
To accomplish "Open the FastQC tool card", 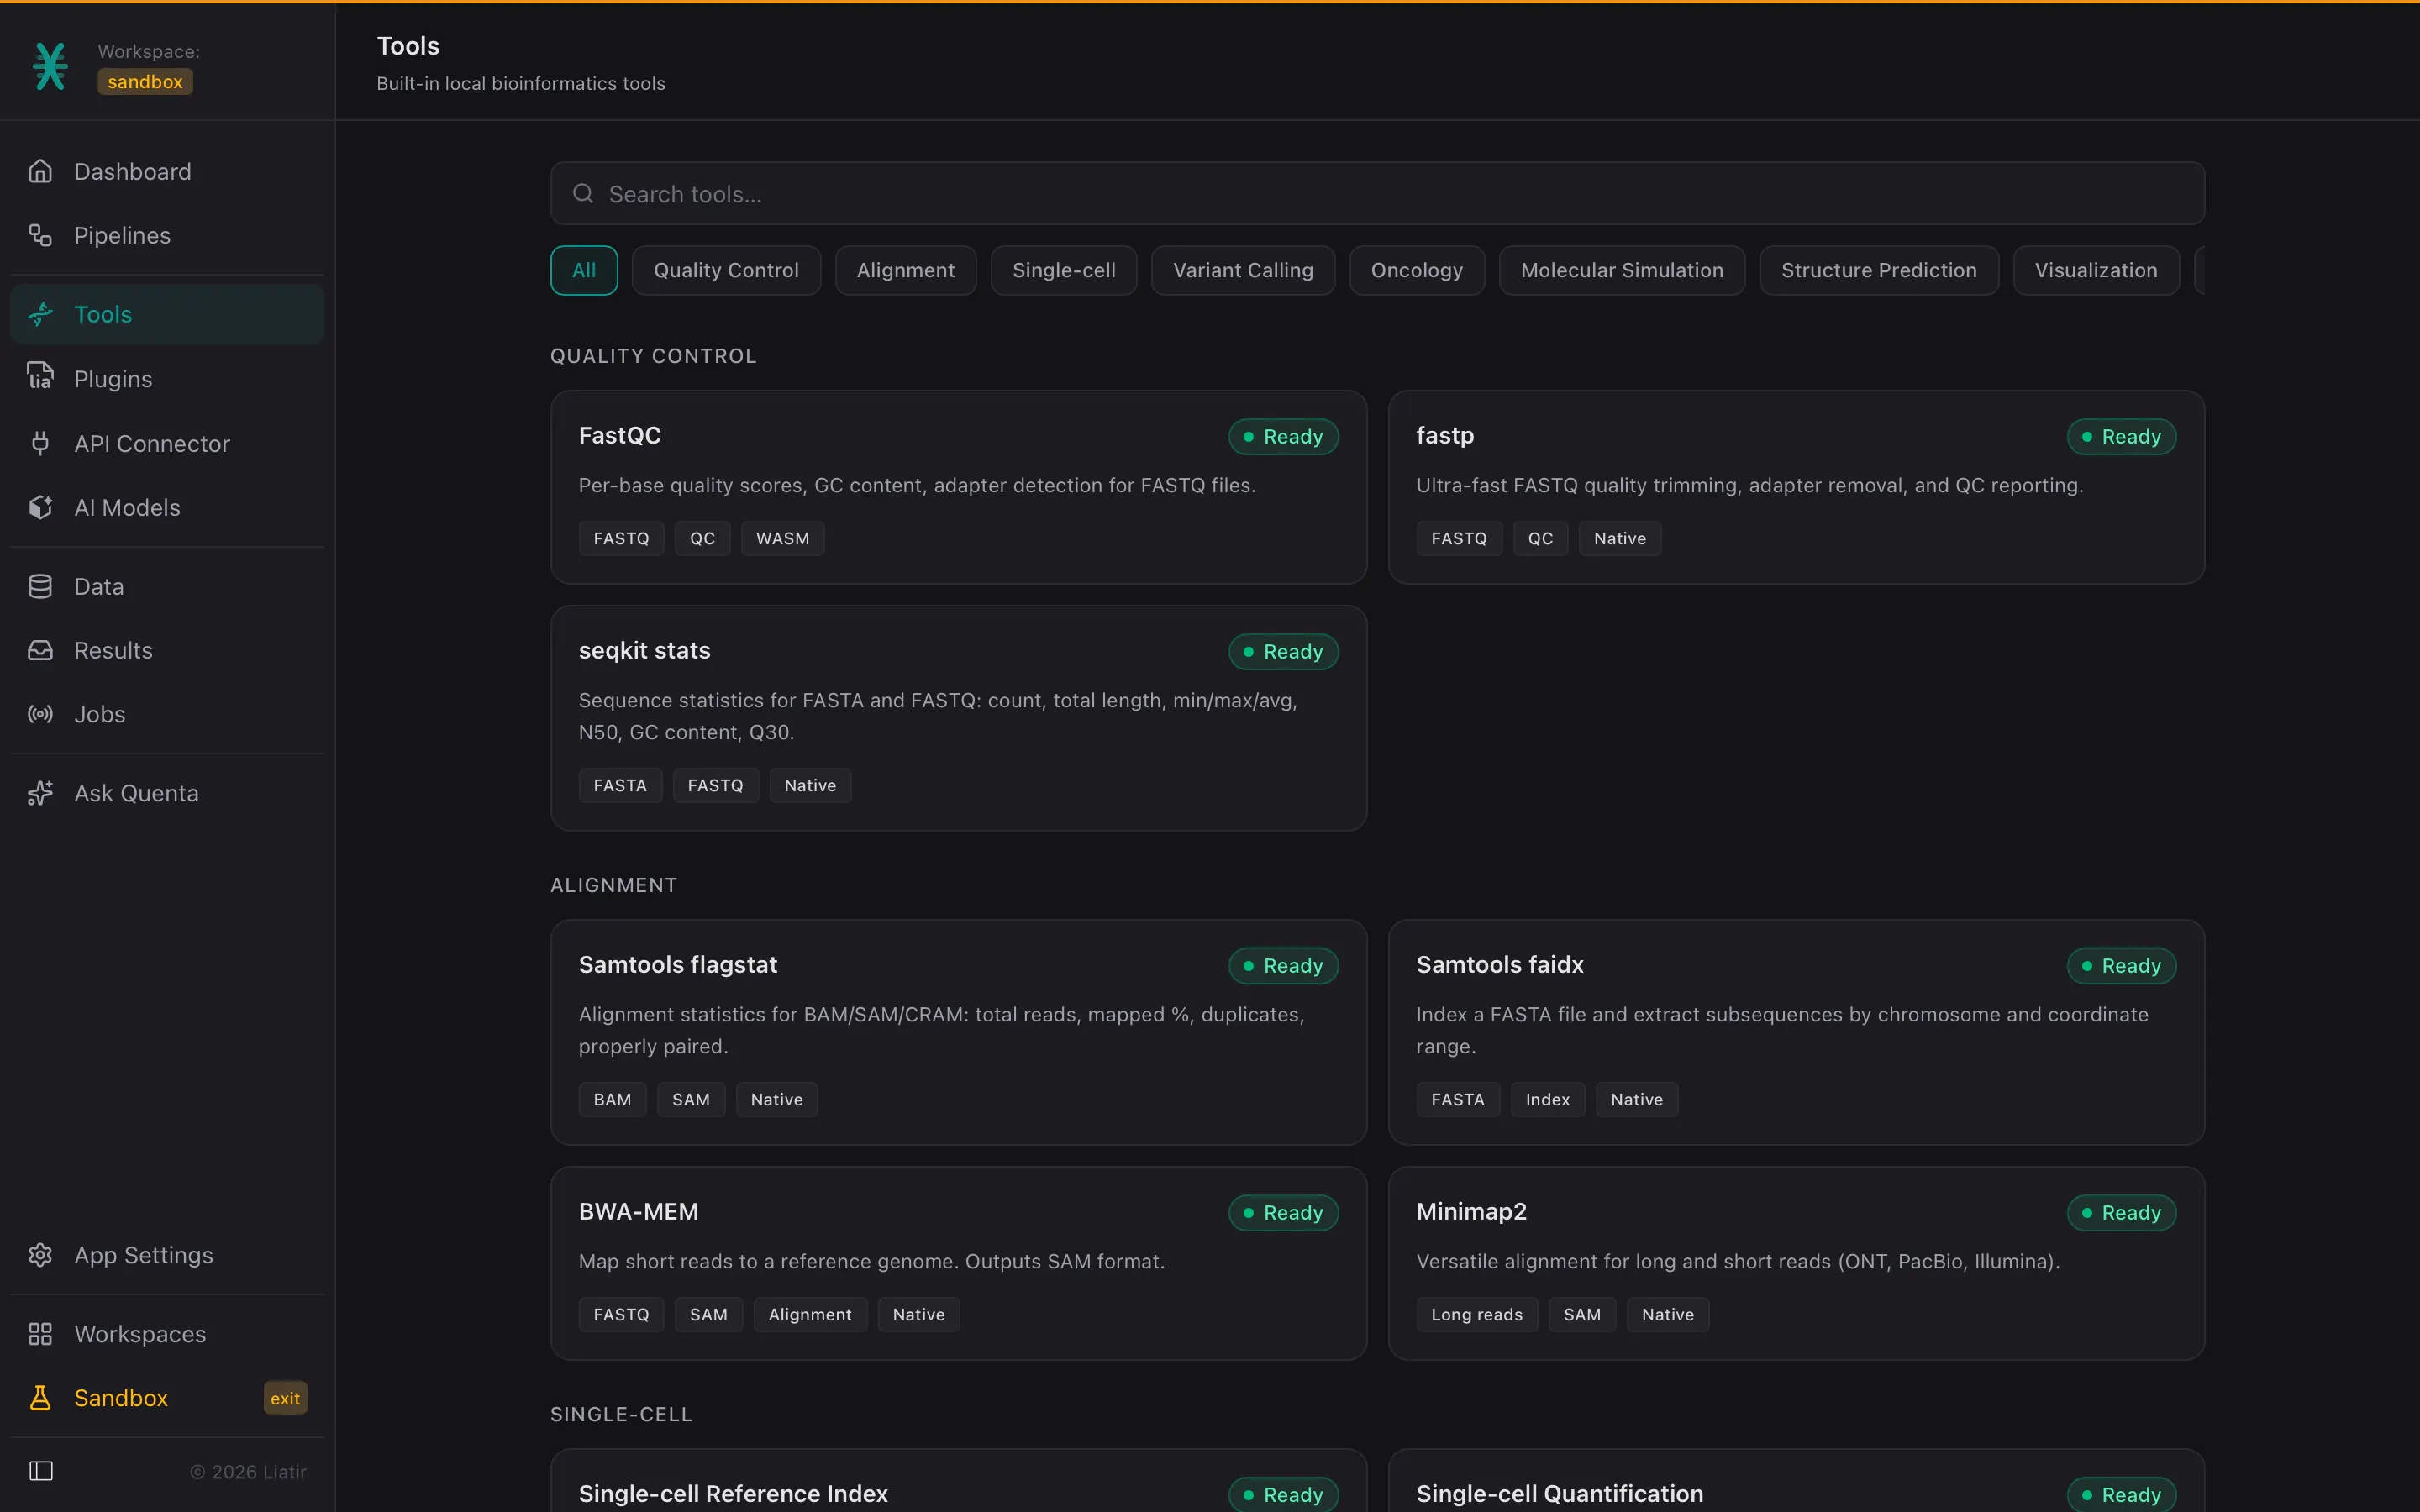I will coord(958,487).
